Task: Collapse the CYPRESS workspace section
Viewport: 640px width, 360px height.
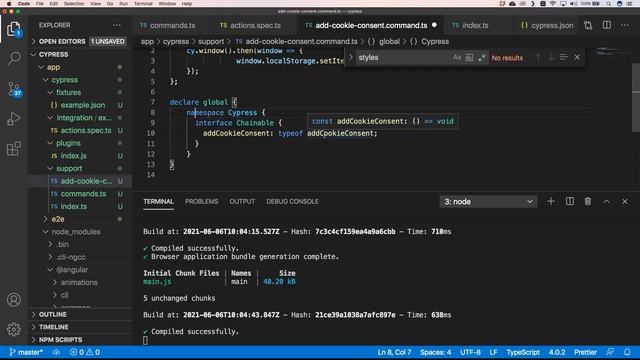Action: click(x=80, y=54)
